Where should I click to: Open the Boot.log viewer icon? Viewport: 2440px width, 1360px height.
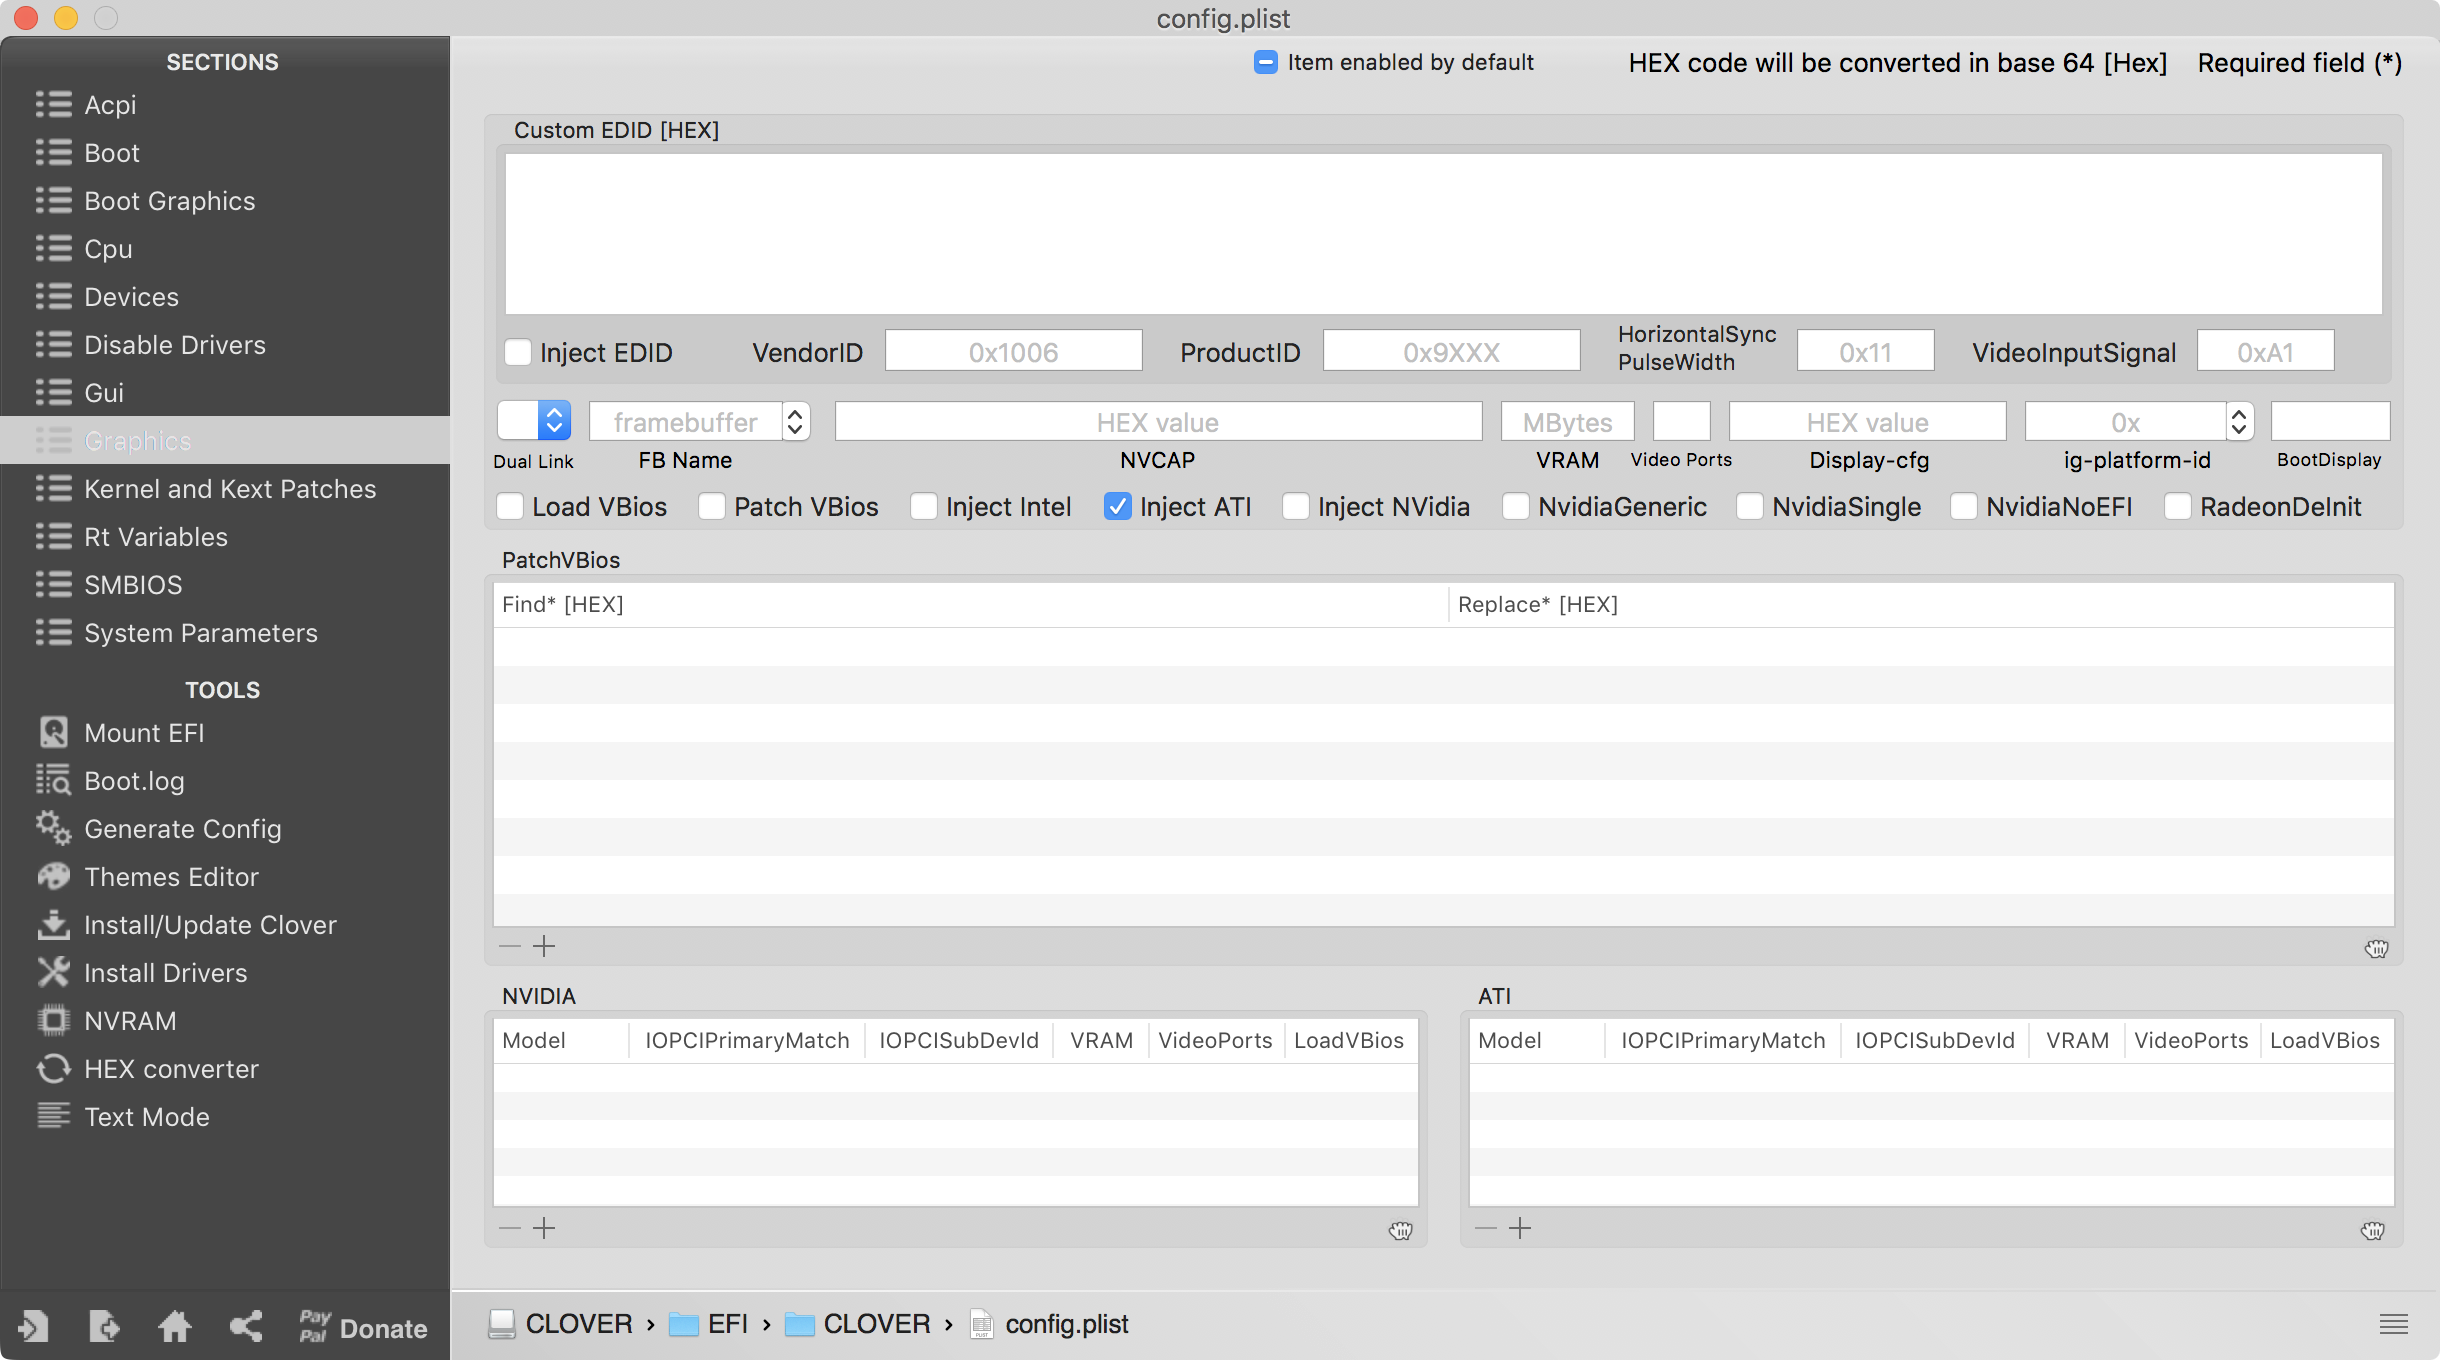point(53,780)
